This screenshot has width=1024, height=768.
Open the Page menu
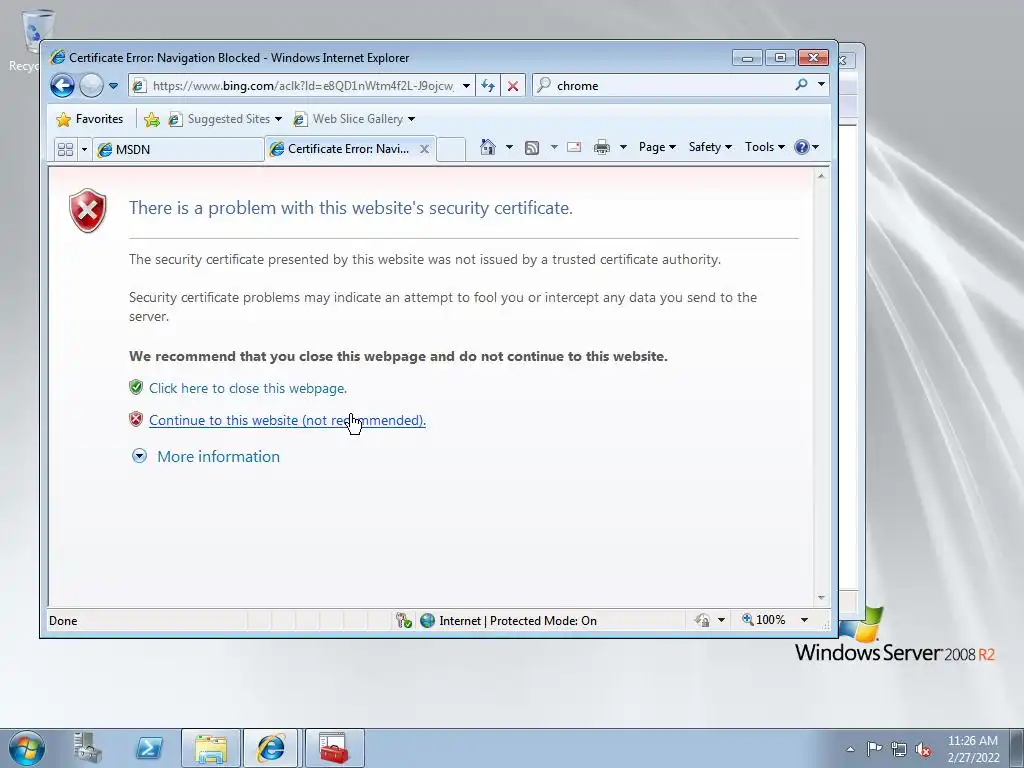tap(657, 147)
